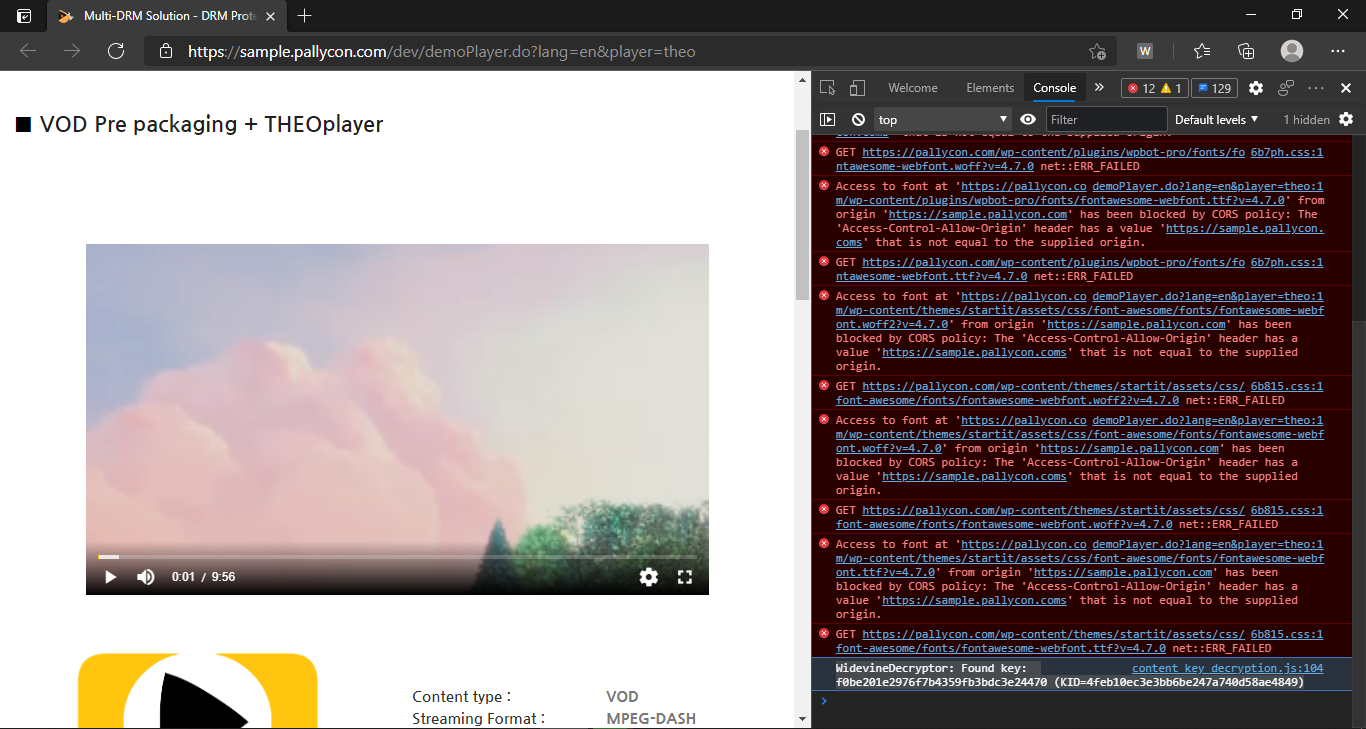Open the browser profile menu
This screenshot has height=729, width=1366.
pos(1292,51)
